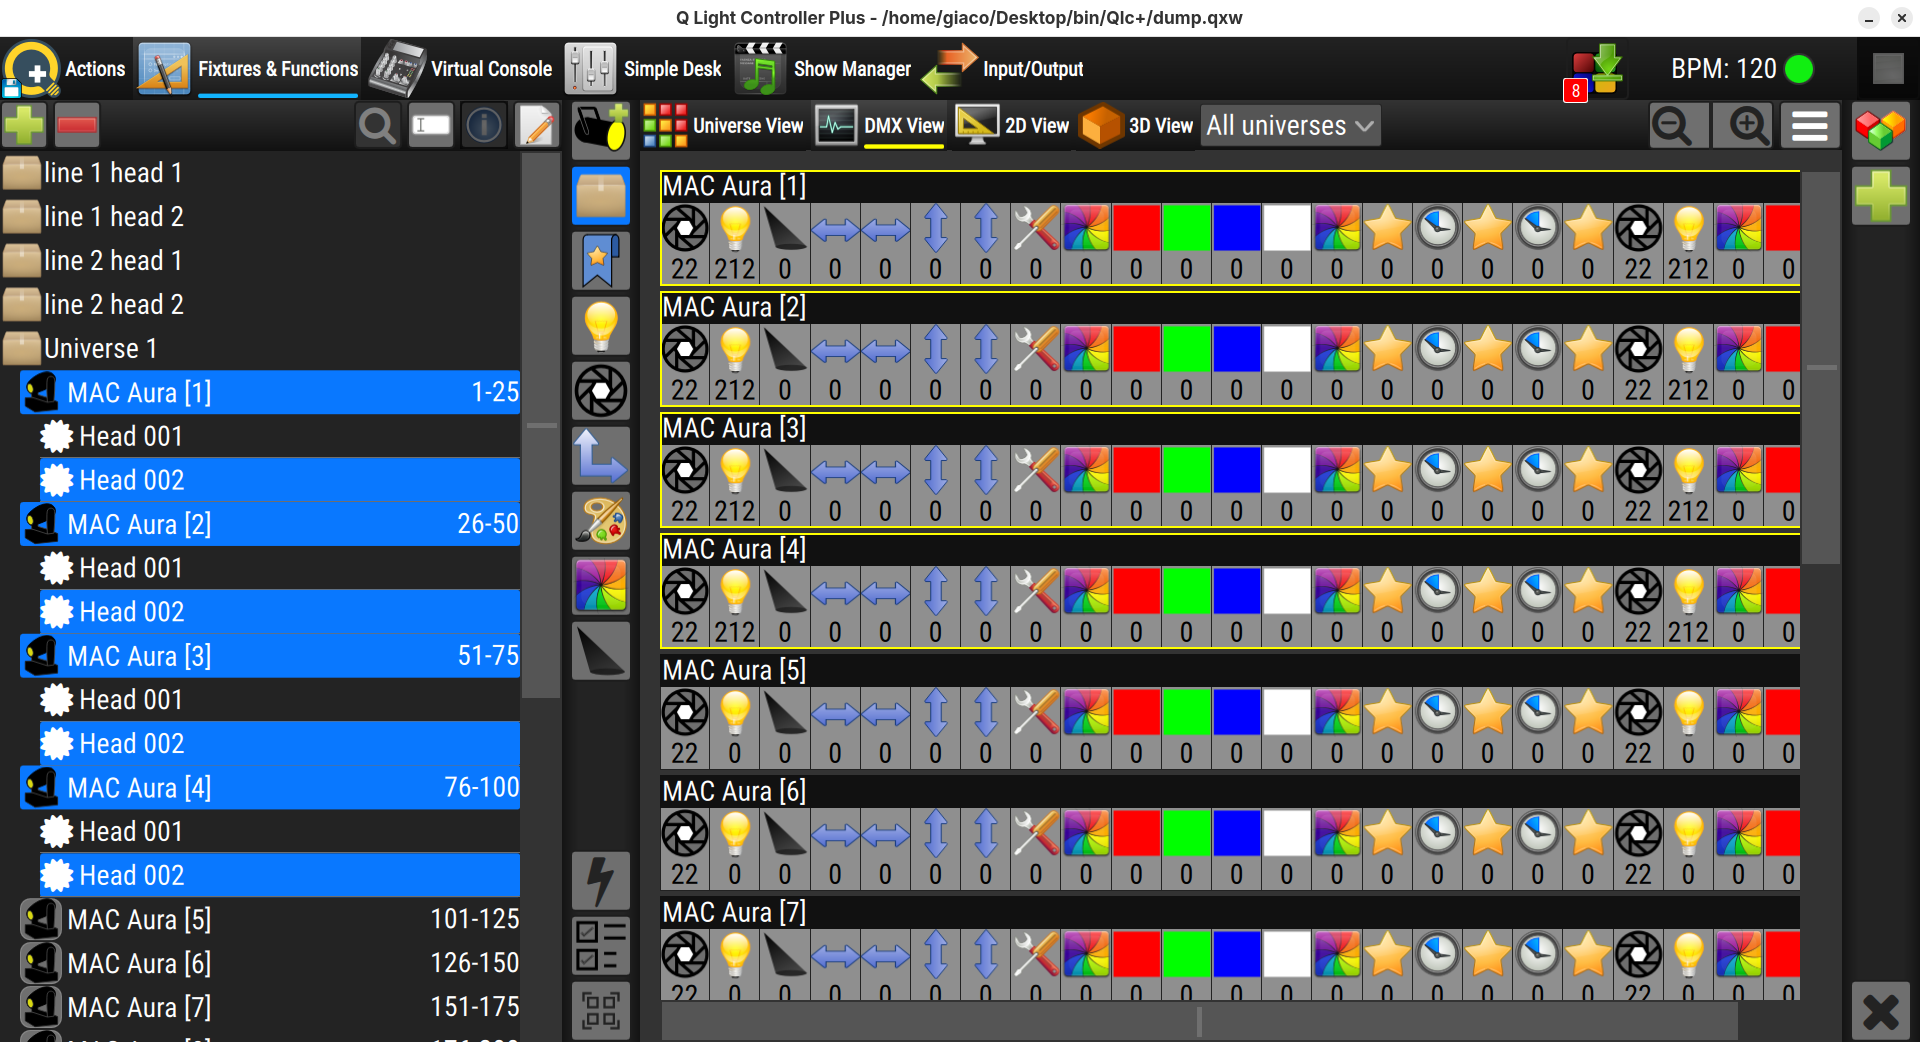Expand MAC Aura [6] in fixture tree
Viewport: 1920px width, 1042px height.
click(270, 964)
